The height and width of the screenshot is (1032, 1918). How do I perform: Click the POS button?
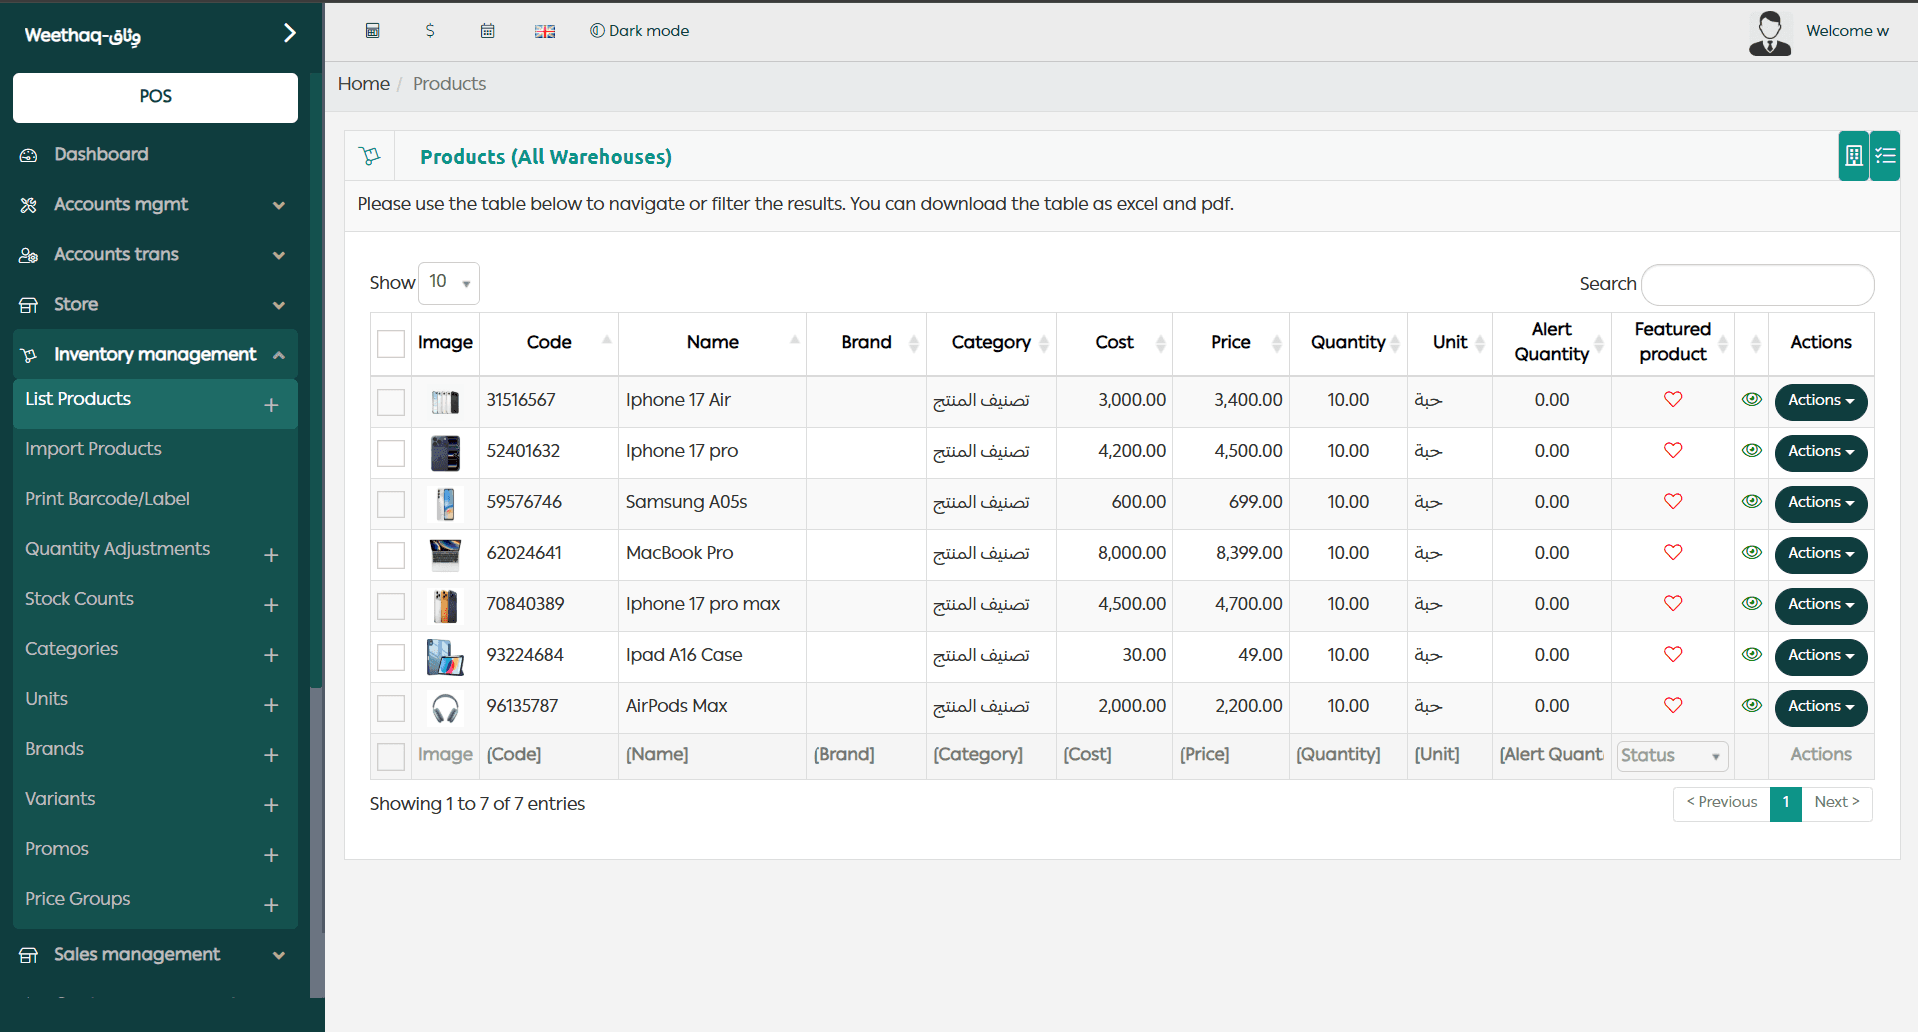(x=155, y=97)
